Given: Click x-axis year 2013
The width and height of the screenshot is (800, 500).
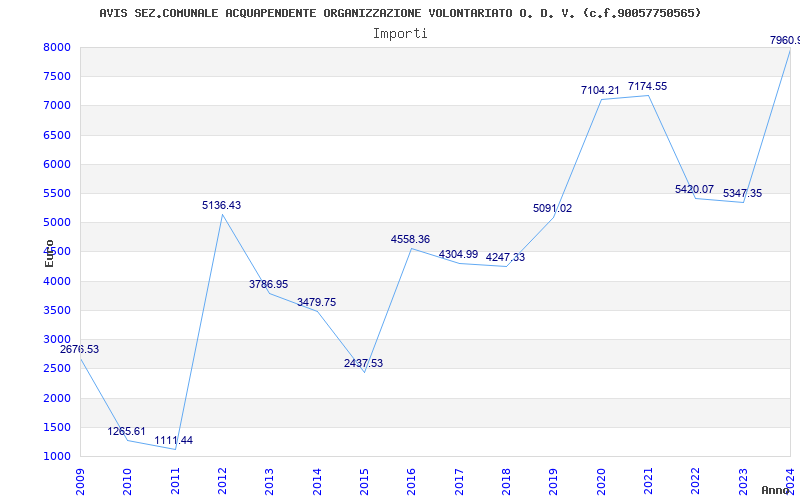Looking at the screenshot, I should [269, 481].
